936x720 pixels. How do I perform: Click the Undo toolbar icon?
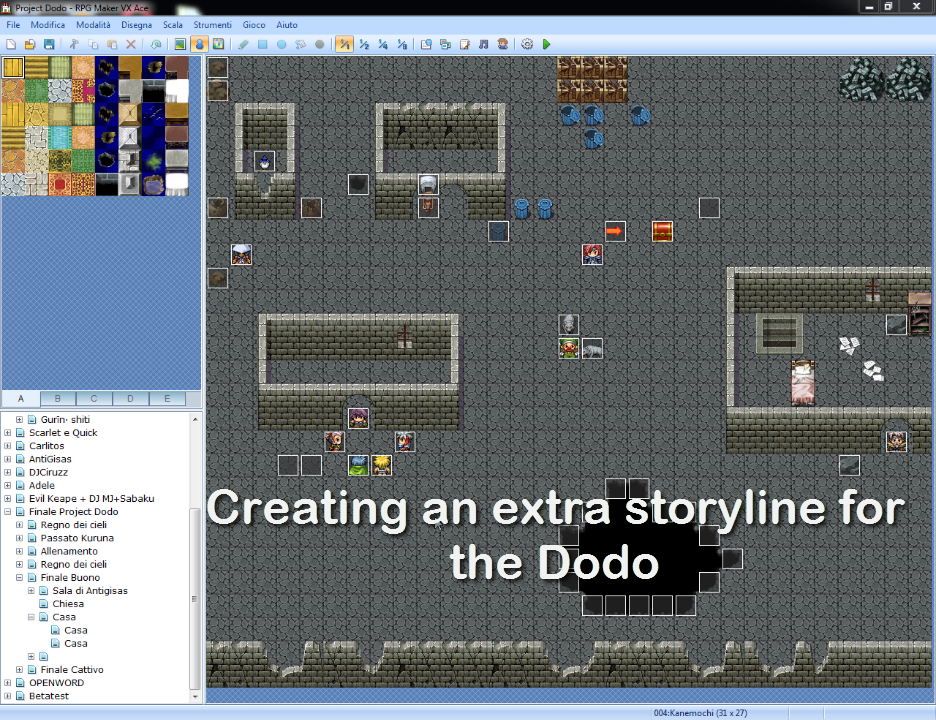coord(156,44)
